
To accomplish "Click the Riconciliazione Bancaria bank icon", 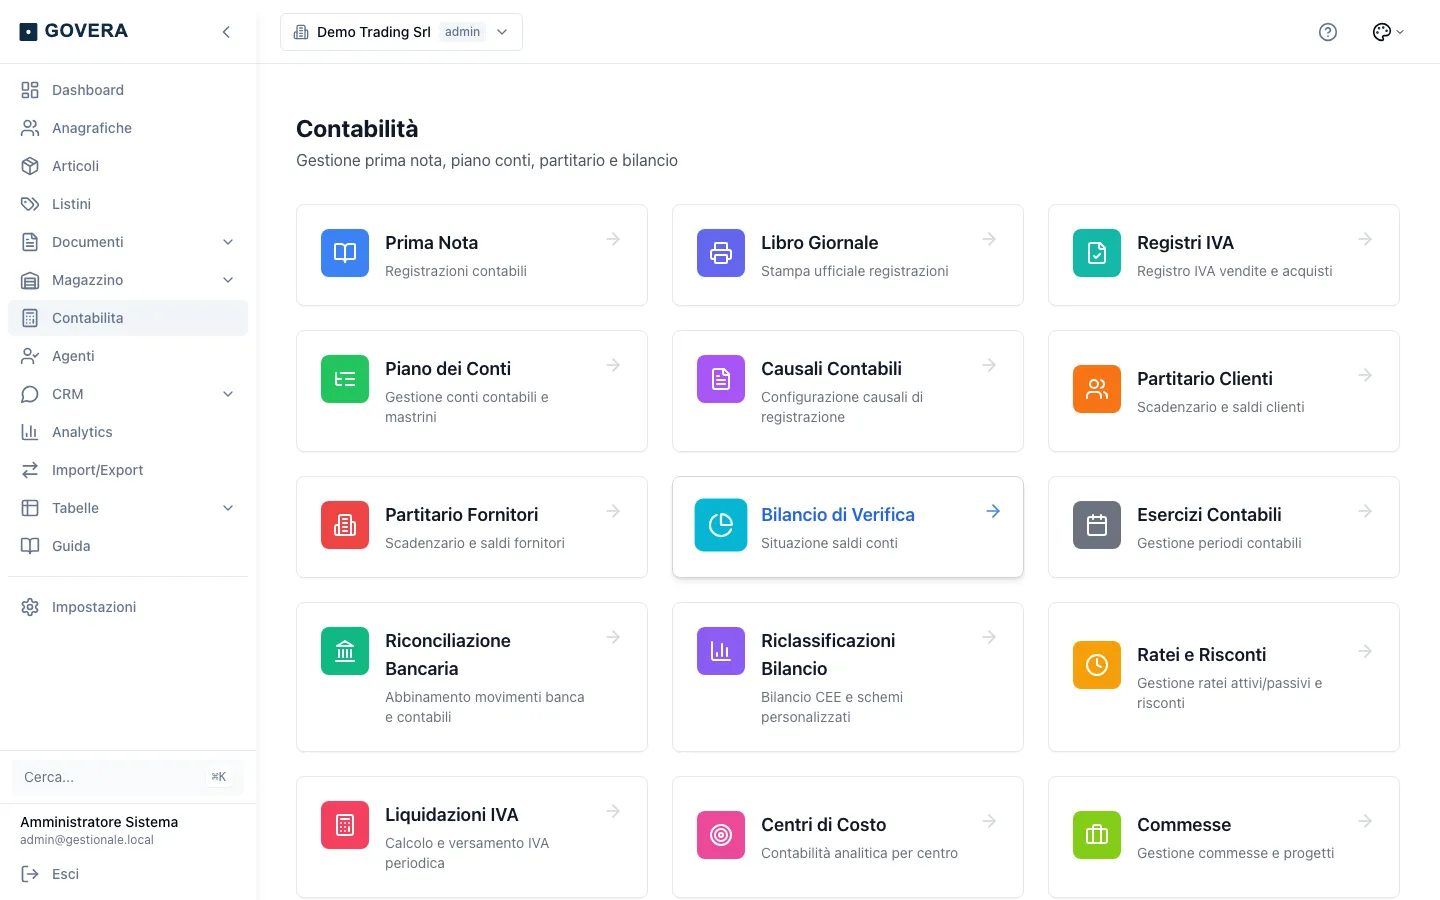I will 345,651.
